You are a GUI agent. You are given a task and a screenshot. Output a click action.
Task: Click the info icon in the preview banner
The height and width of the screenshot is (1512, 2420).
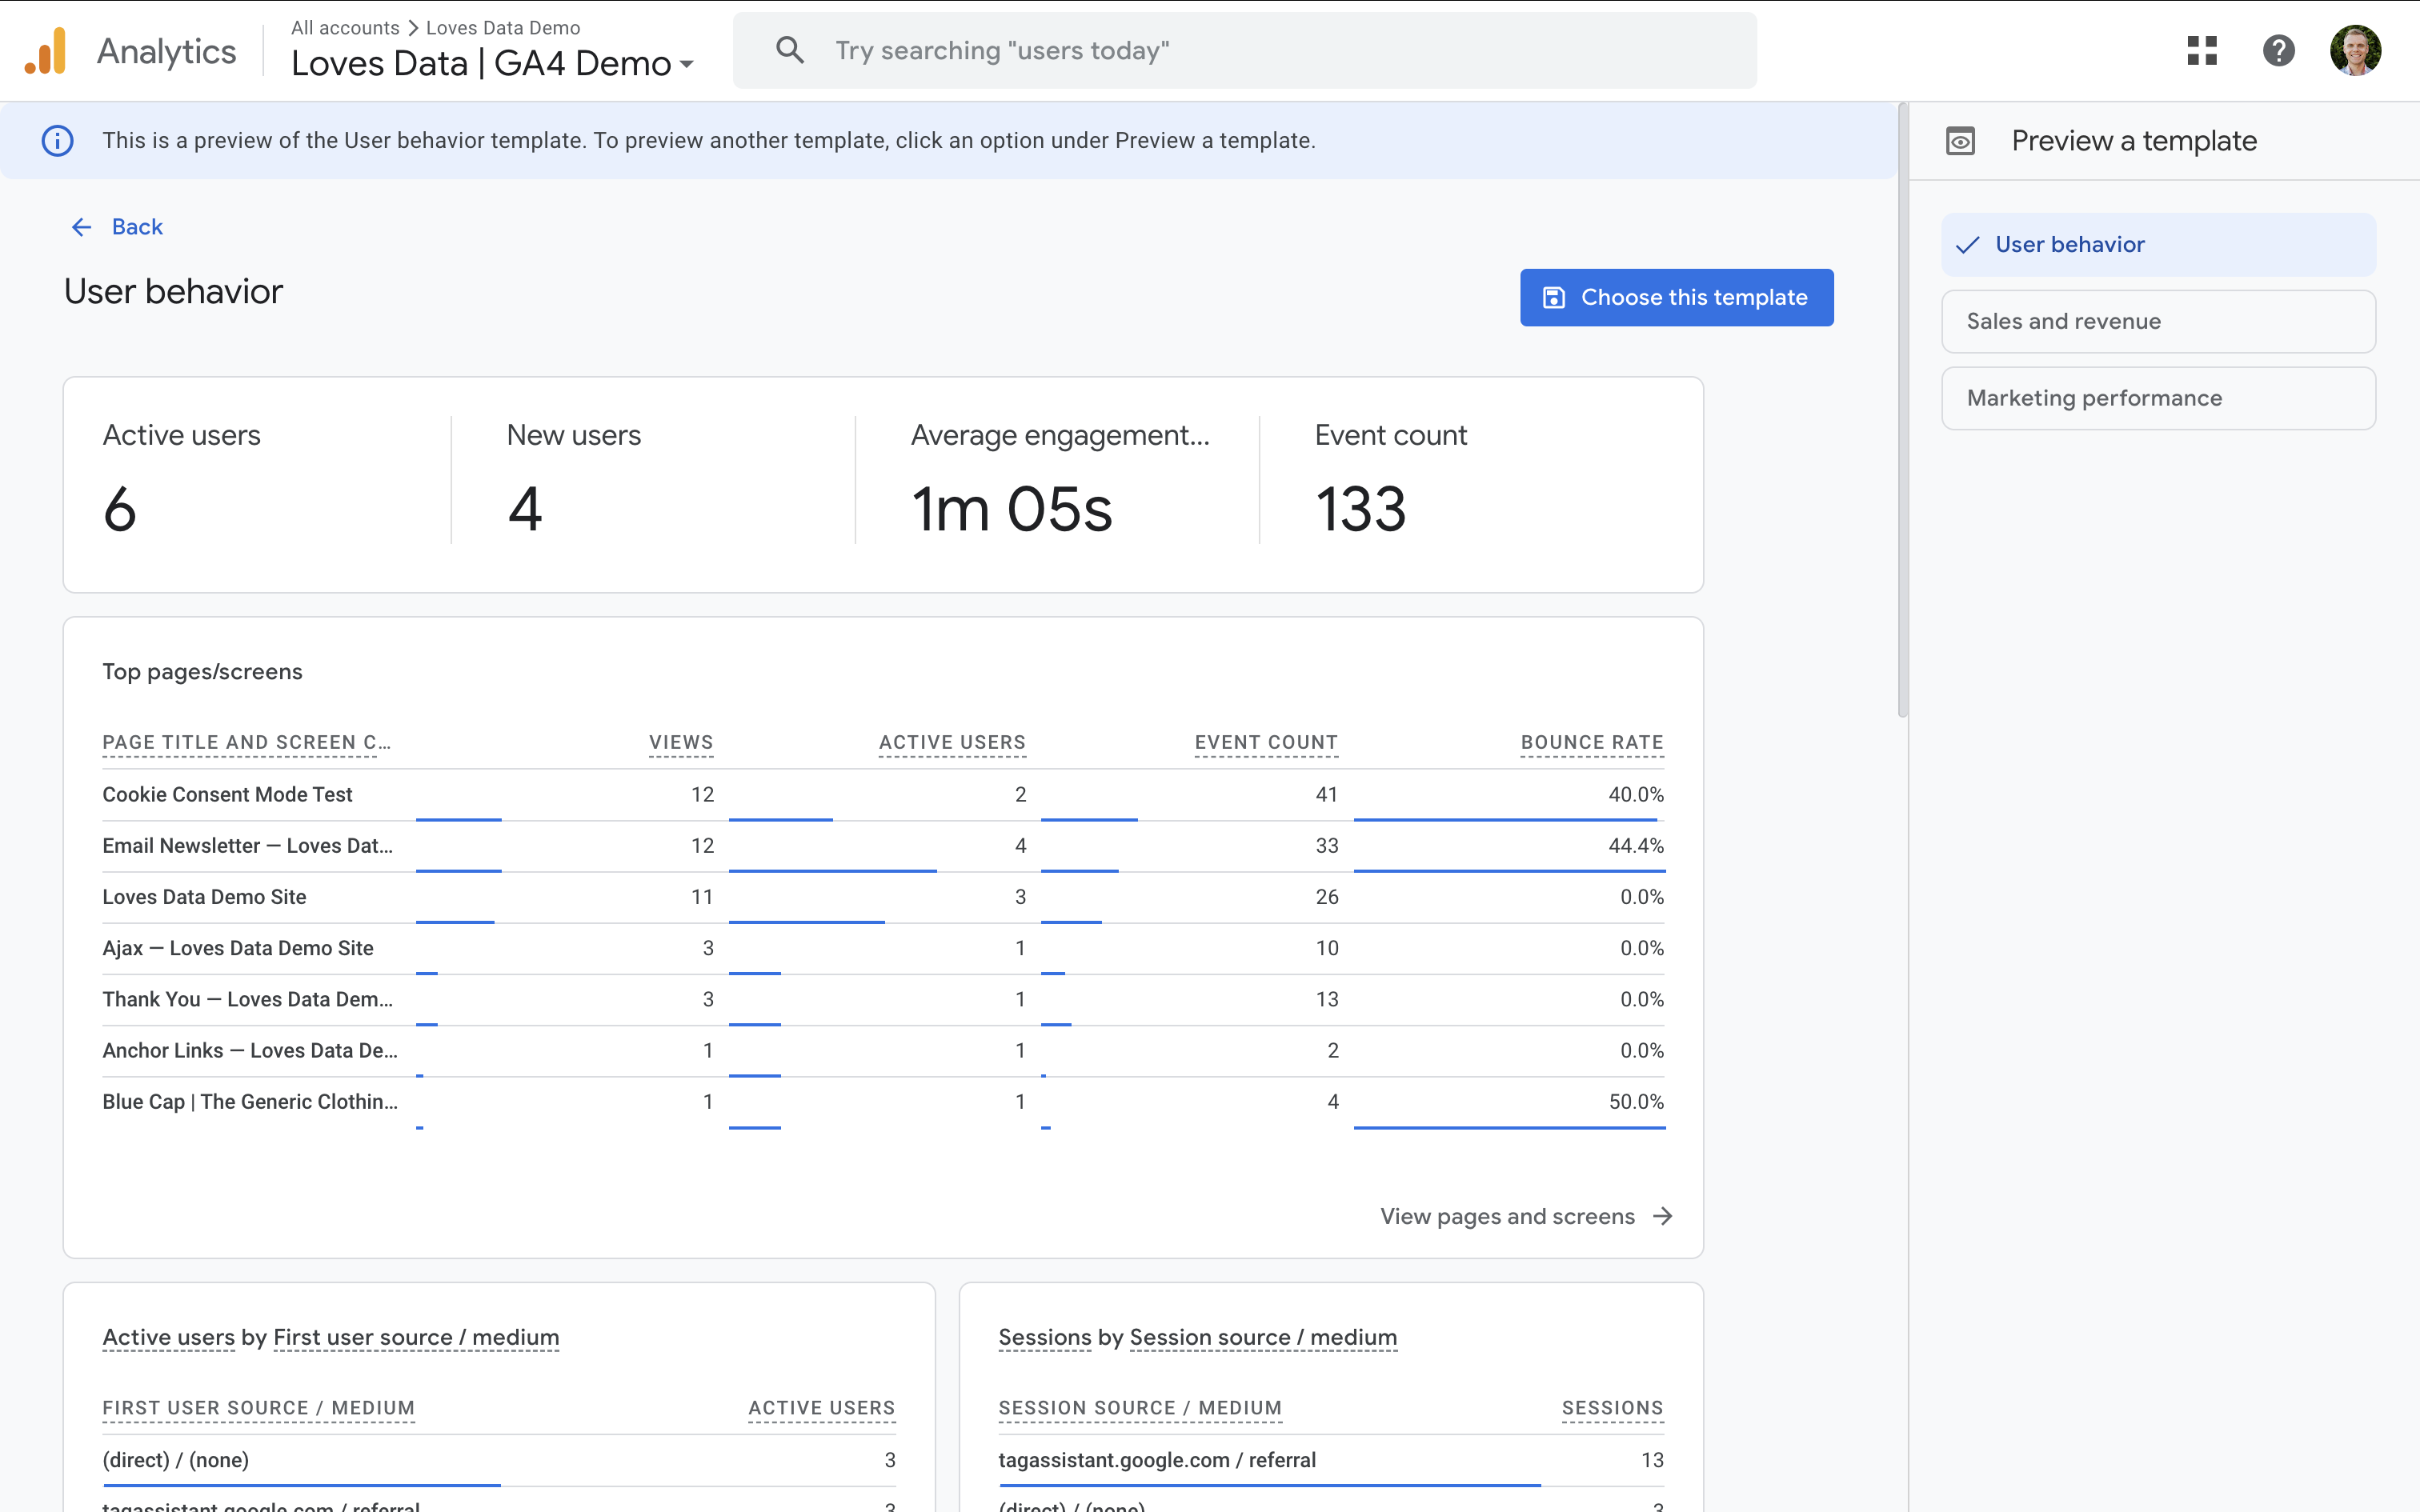tap(58, 141)
